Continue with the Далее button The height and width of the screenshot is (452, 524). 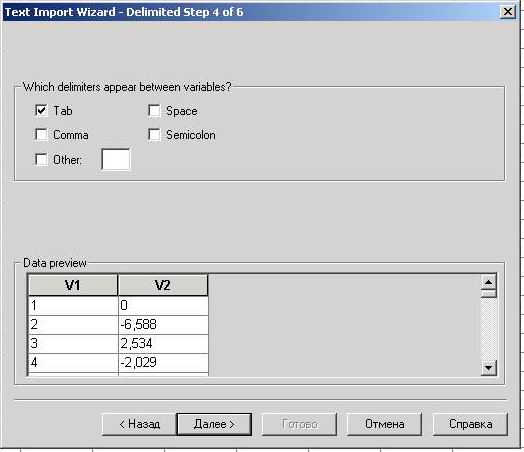(x=214, y=424)
